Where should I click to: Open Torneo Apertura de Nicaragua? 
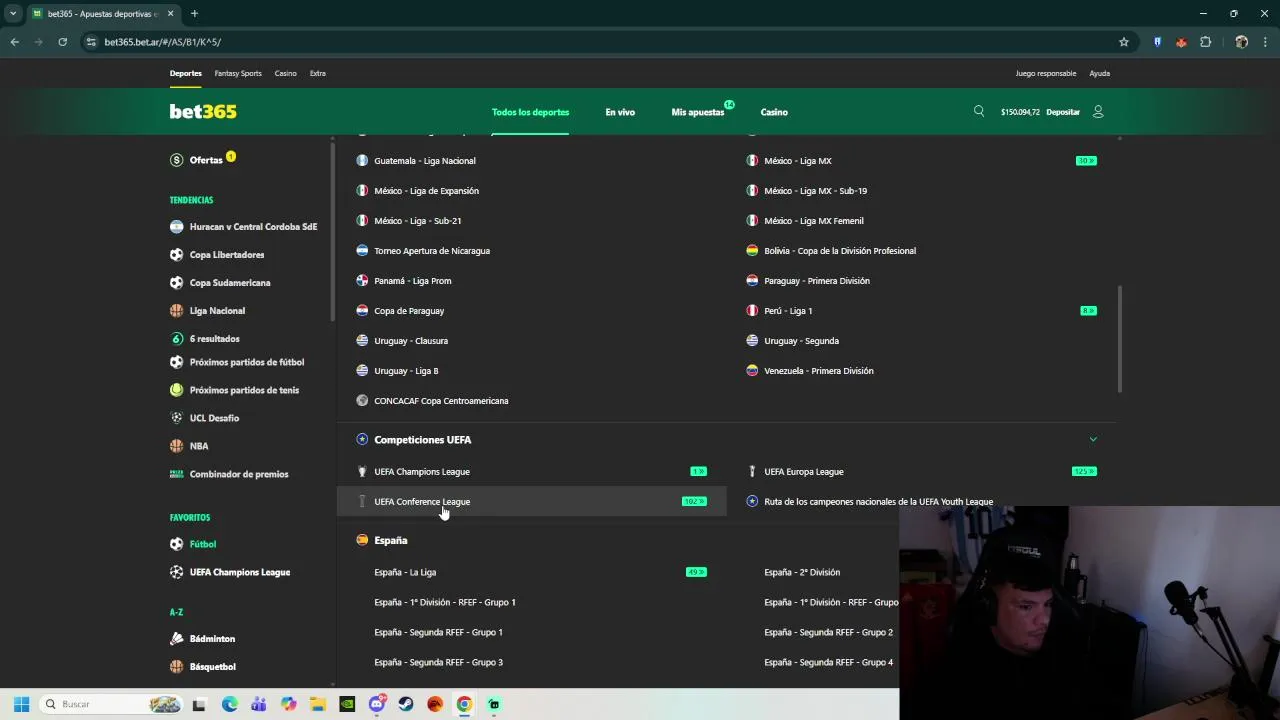pyautogui.click(x=432, y=251)
